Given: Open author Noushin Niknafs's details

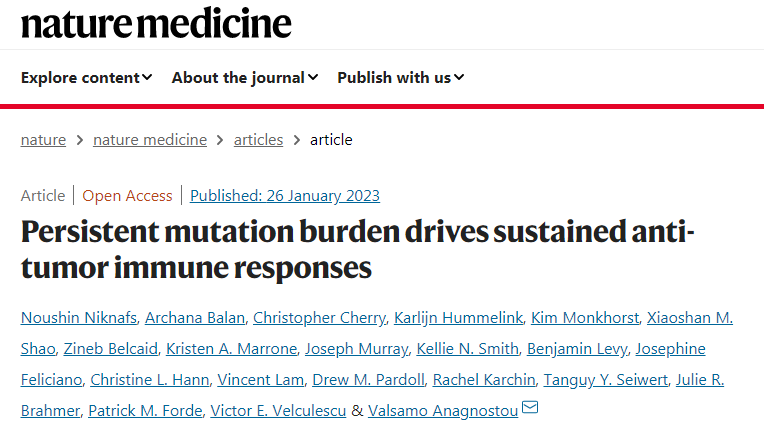Looking at the screenshot, I should (78, 319).
